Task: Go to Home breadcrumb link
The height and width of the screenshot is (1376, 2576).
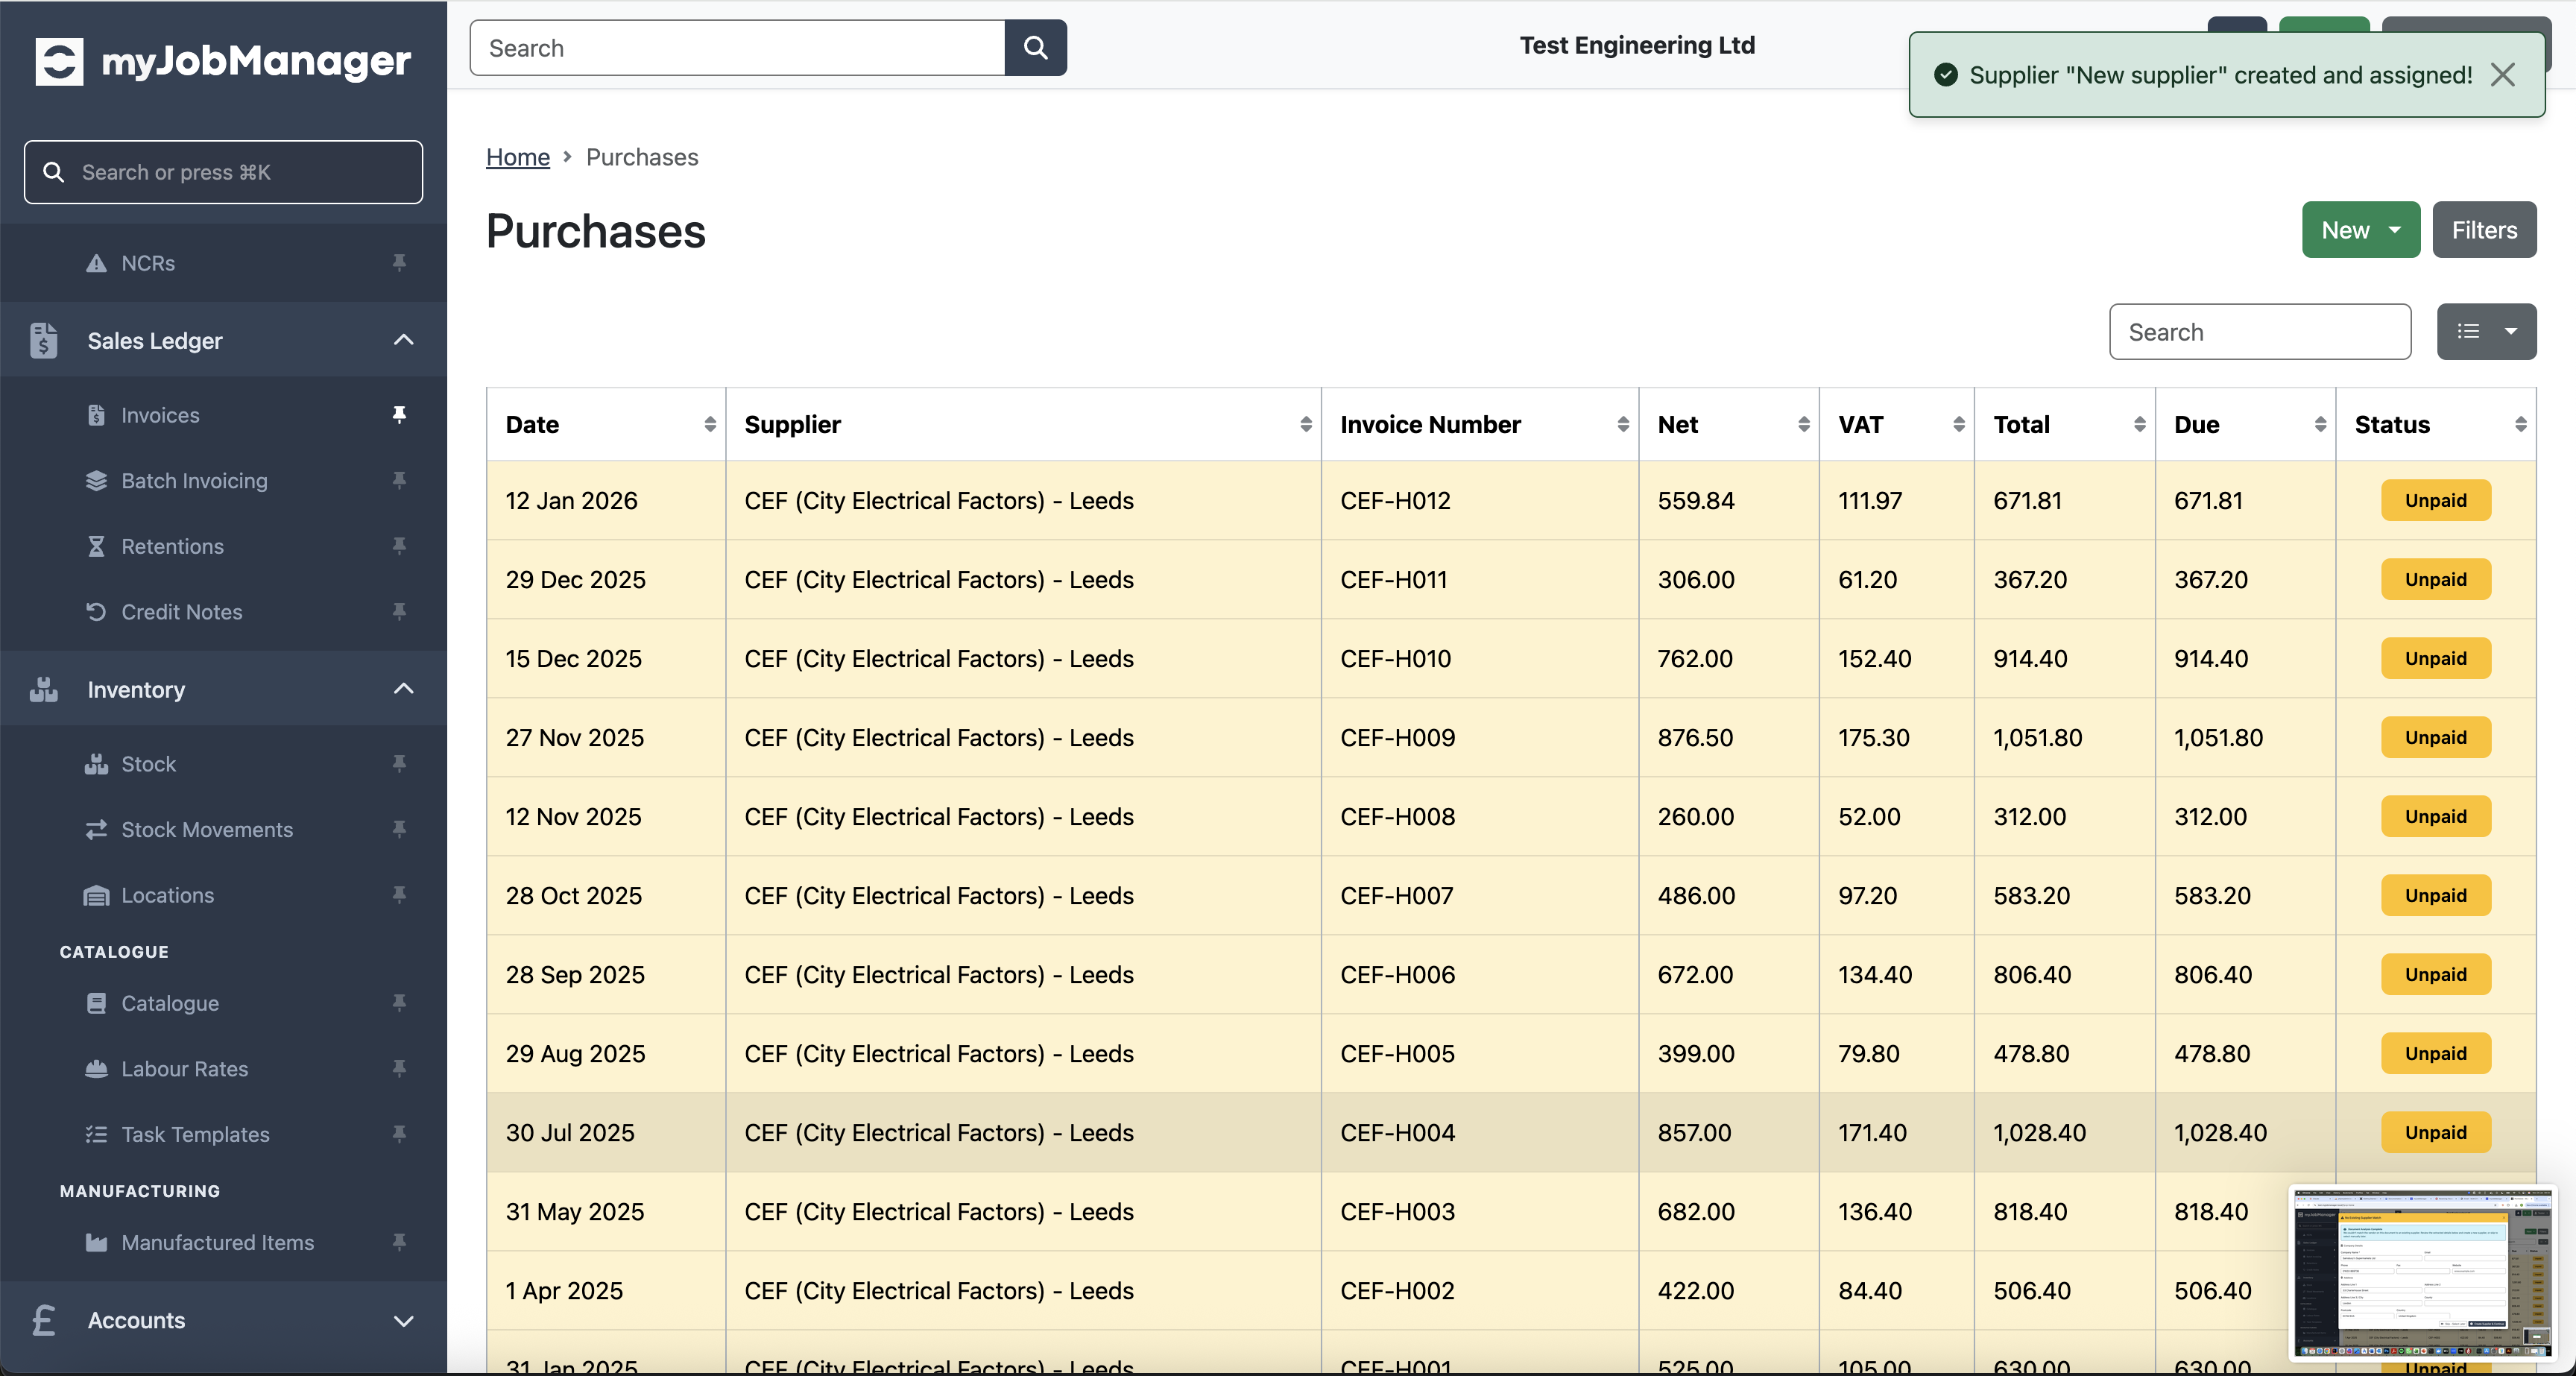Action: click(517, 157)
